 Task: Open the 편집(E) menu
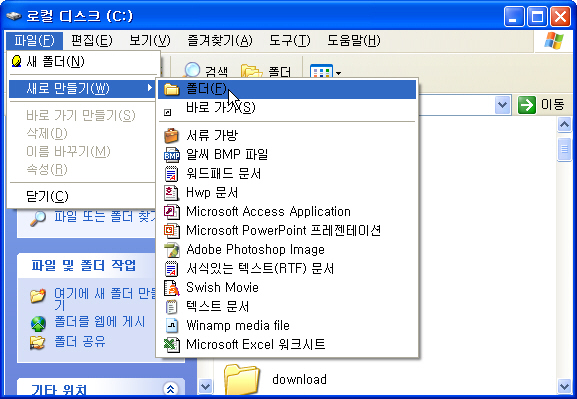(92, 40)
